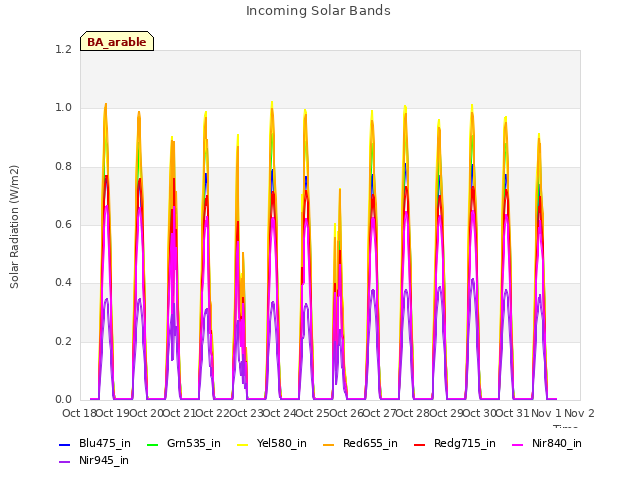Click the Solar Radiation (W/m2) axis label
The height and width of the screenshot is (480, 640).
tap(14, 227)
